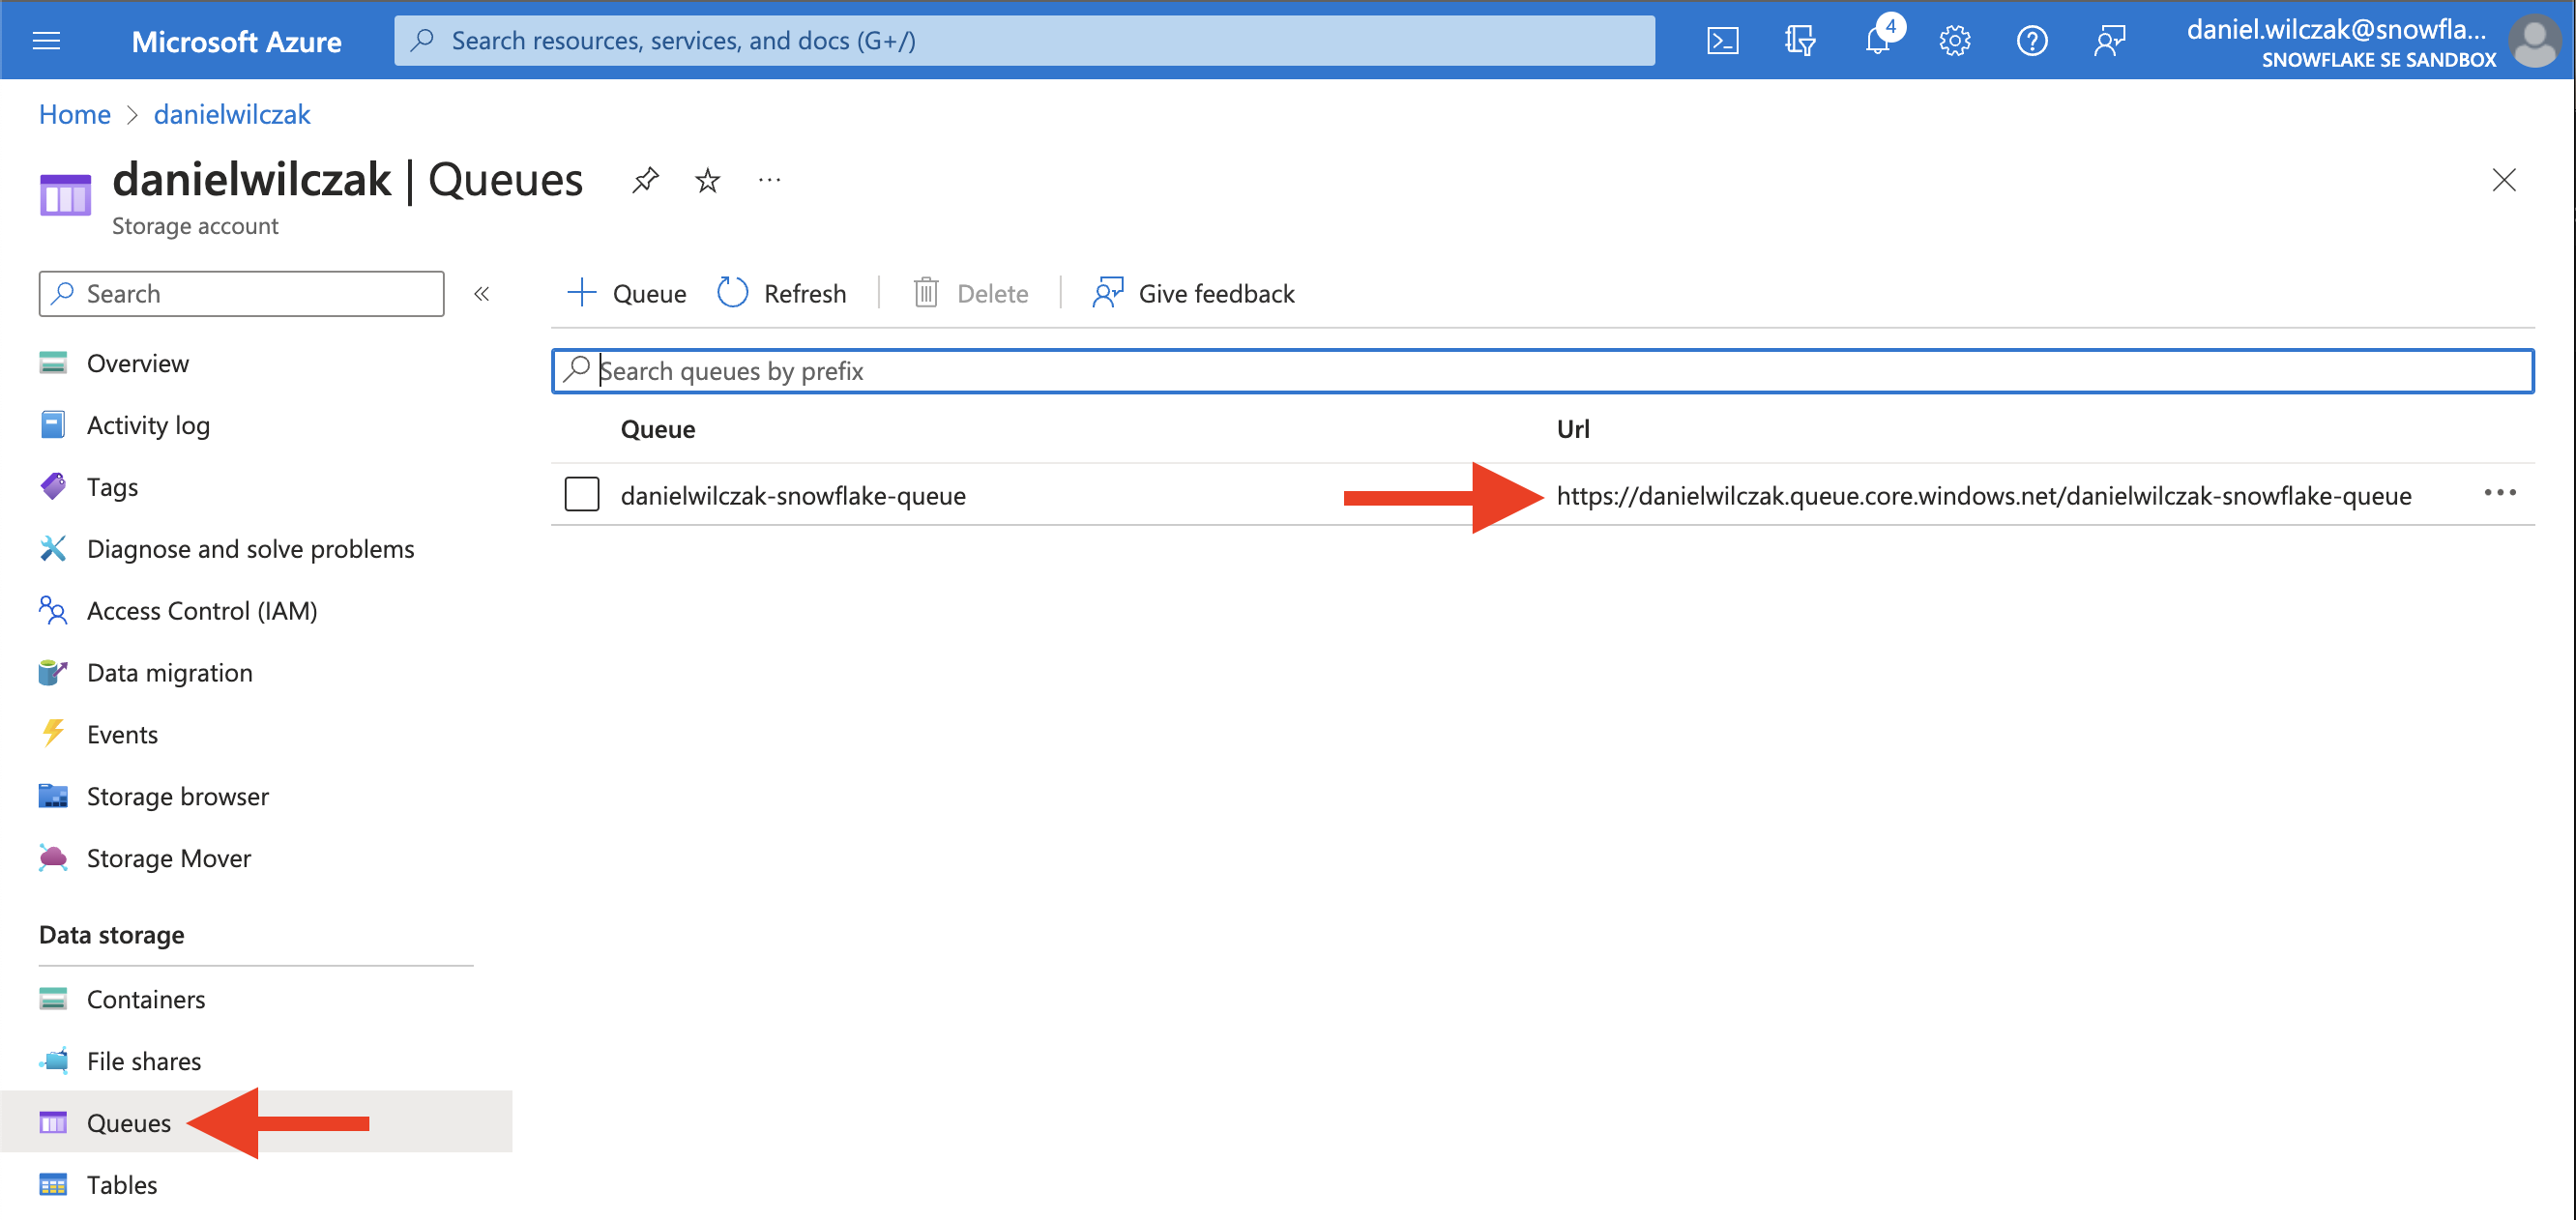Focus the global Azure search bar
This screenshot has height=1220, width=2576.
click(x=1024, y=40)
